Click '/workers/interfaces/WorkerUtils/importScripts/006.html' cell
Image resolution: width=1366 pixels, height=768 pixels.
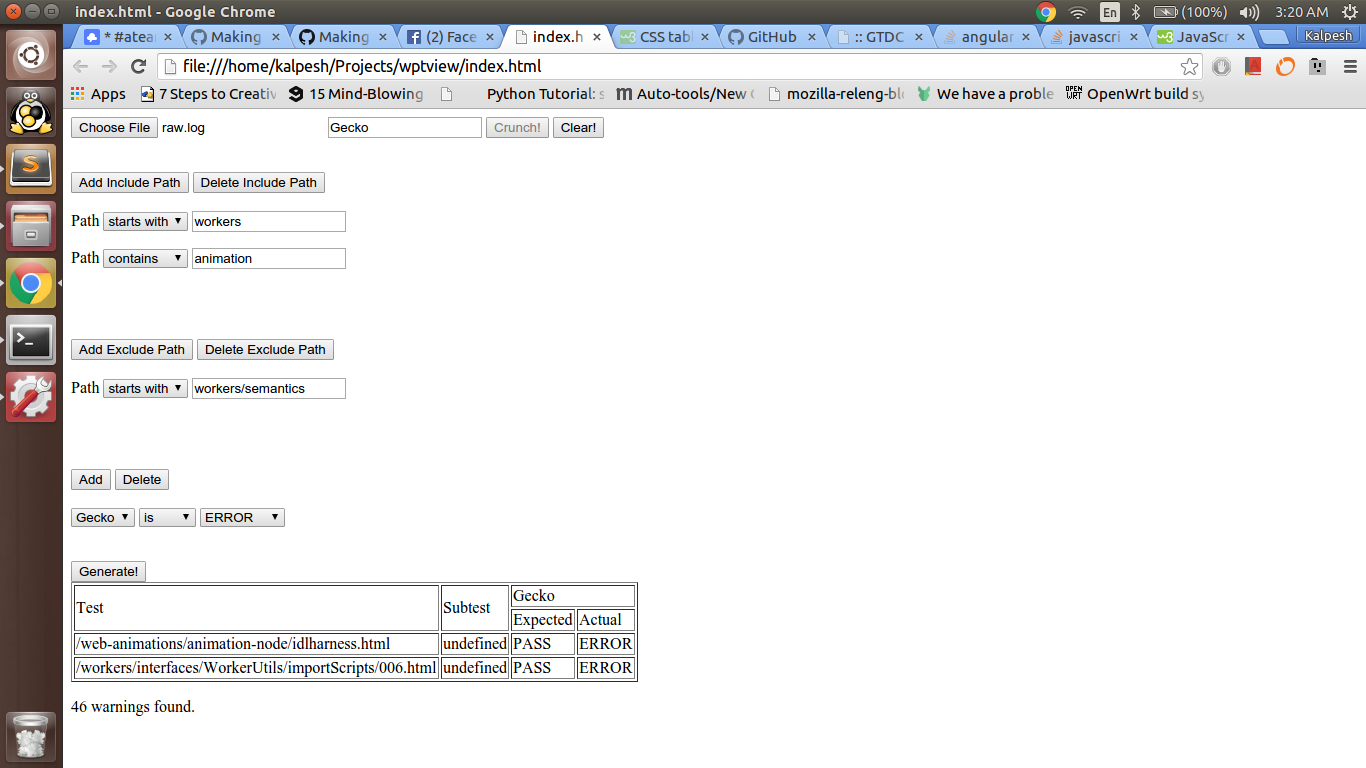tap(256, 668)
